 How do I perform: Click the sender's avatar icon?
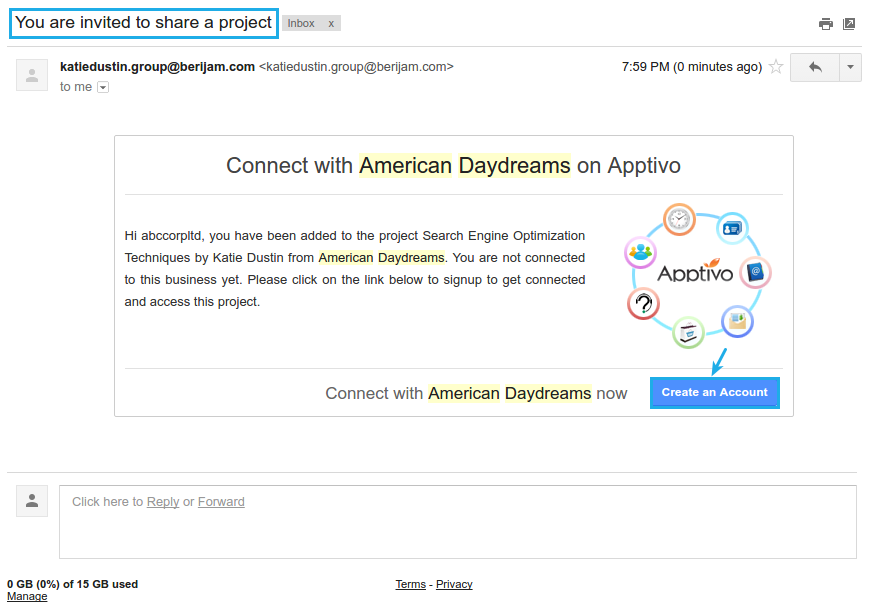(x=32, y=75)
